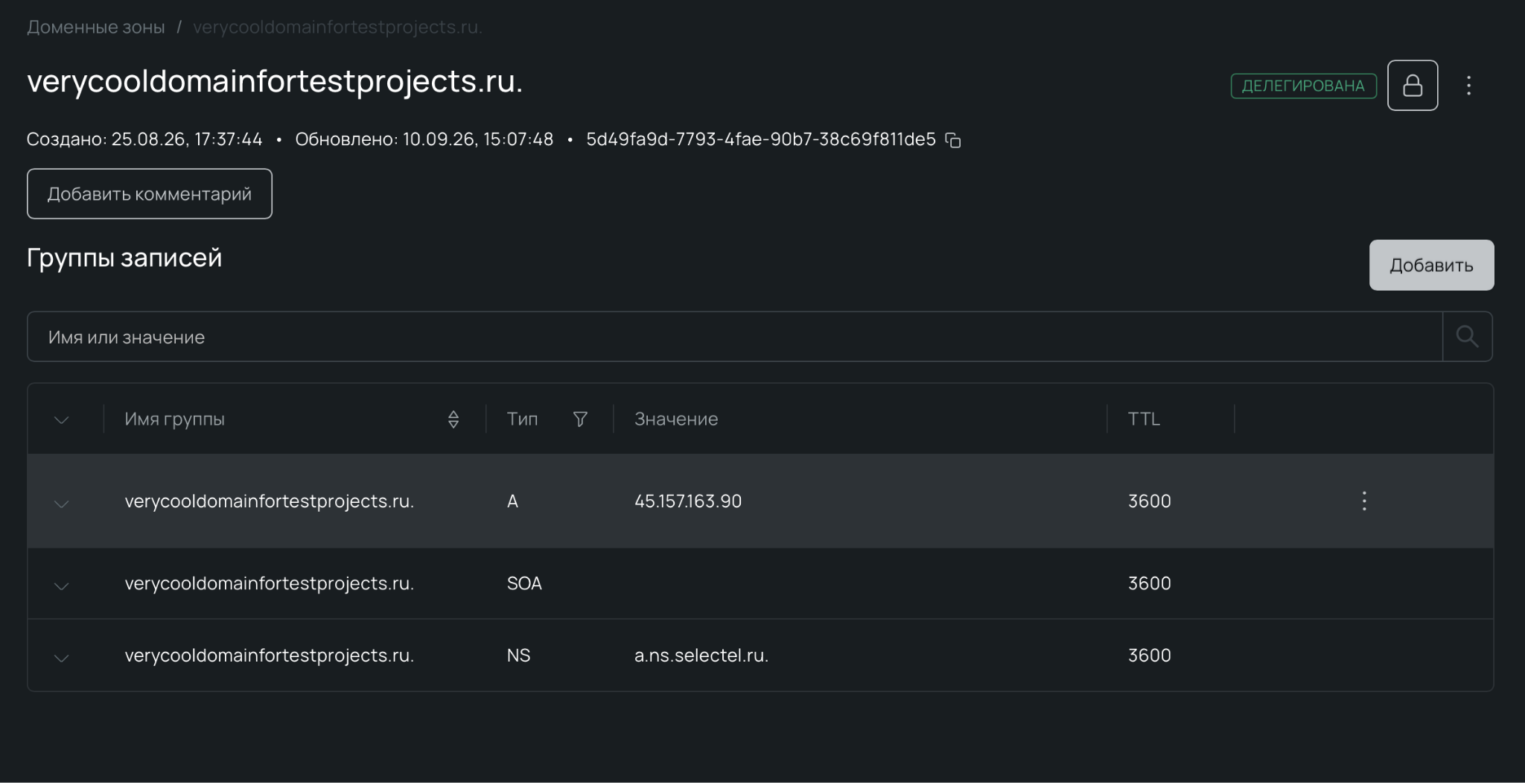Click the Имя группы column header

click(175, 419)
